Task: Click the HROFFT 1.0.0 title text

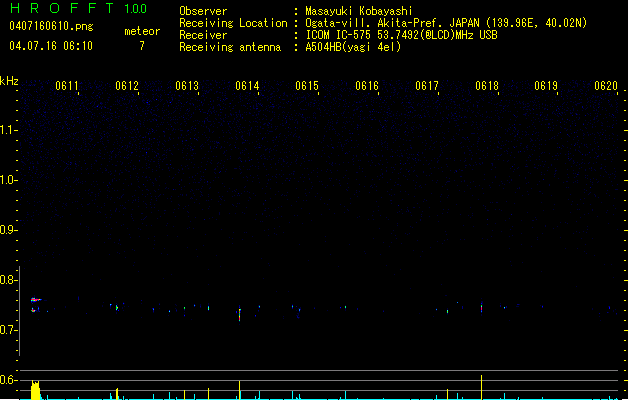Action: coord(79,8)
